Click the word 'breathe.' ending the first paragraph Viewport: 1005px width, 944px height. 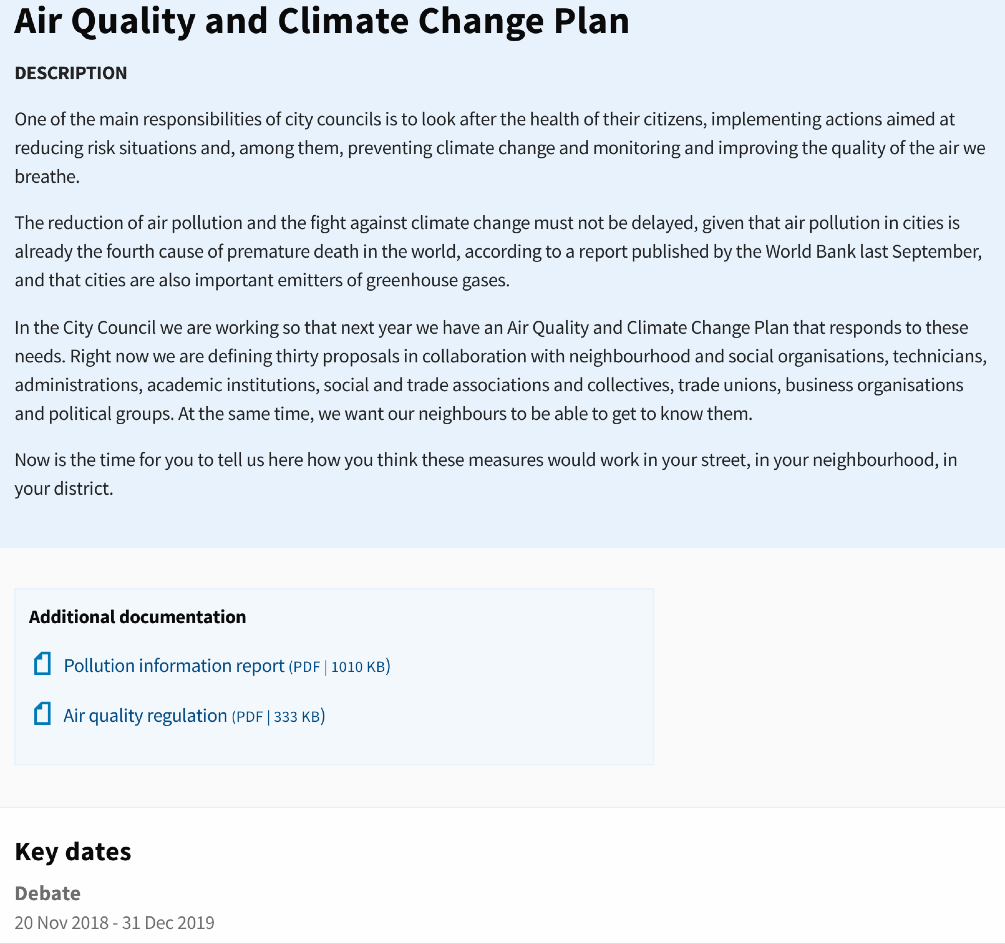[x=47, y=177]
